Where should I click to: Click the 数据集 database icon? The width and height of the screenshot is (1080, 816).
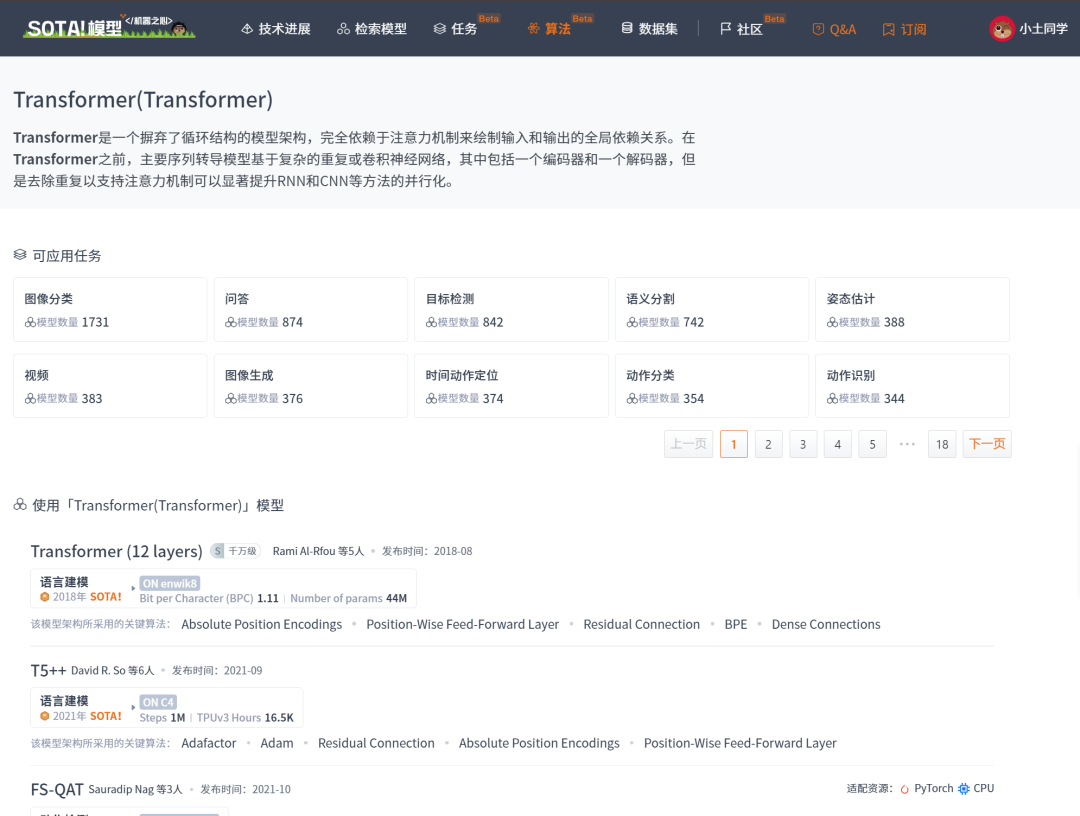pos(627,28)
